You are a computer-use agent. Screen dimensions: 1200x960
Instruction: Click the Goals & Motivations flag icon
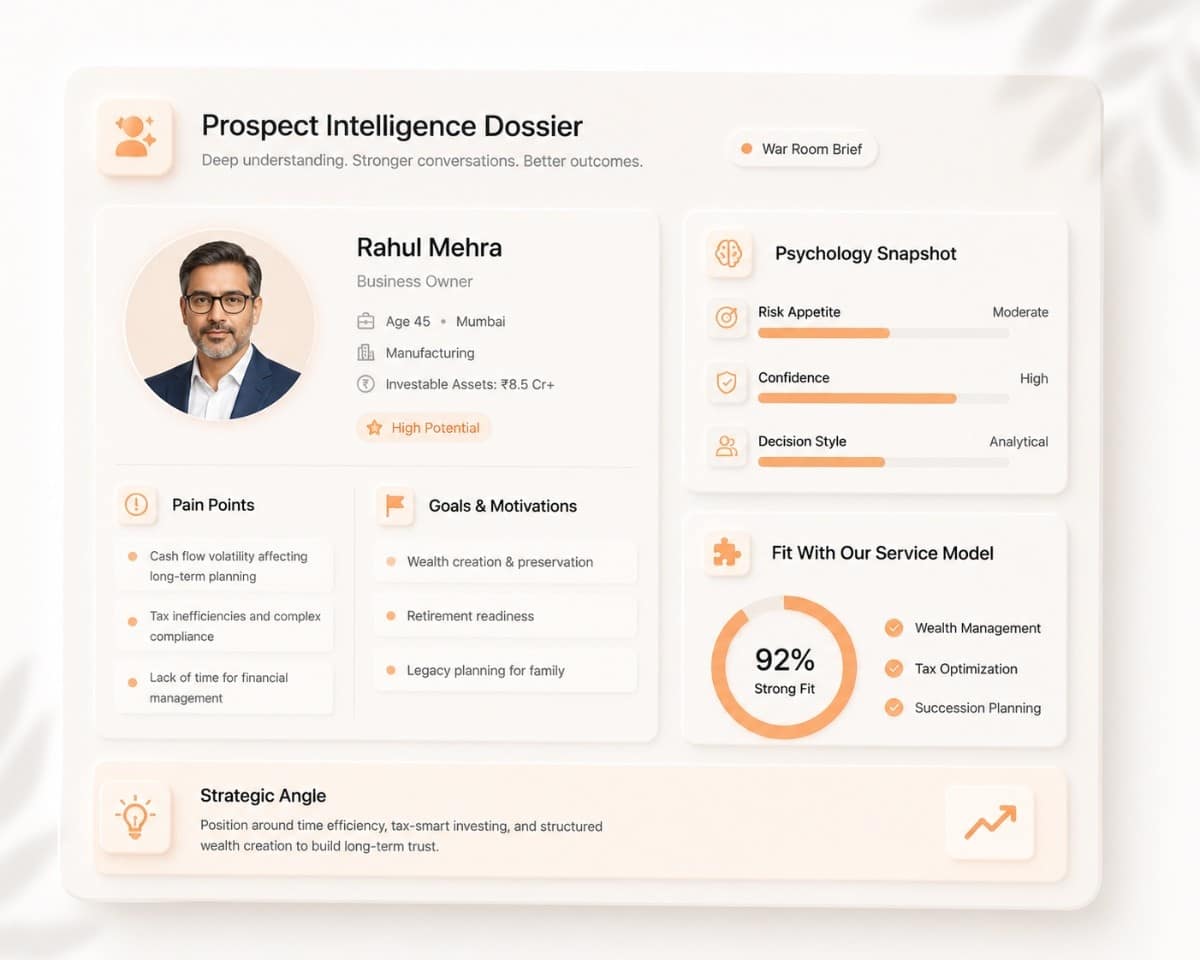pyautogui.click(x=395, y=505)
